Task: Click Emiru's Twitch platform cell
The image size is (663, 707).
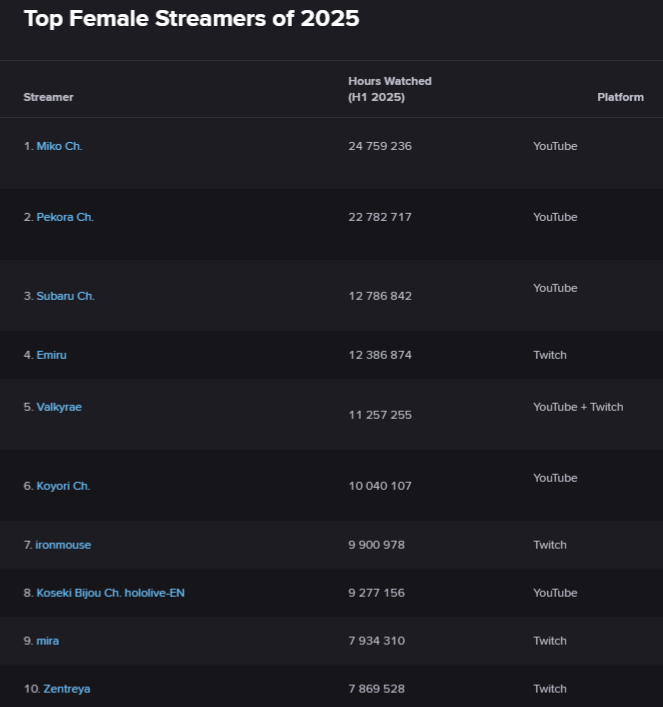Action: pos(550,355)
